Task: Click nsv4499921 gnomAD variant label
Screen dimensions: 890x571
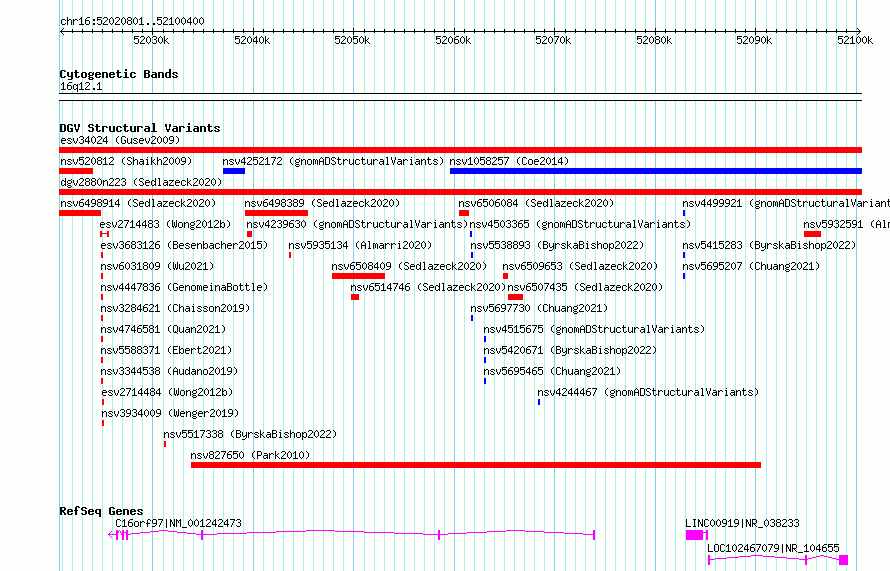Action: [x=786, y=203]
